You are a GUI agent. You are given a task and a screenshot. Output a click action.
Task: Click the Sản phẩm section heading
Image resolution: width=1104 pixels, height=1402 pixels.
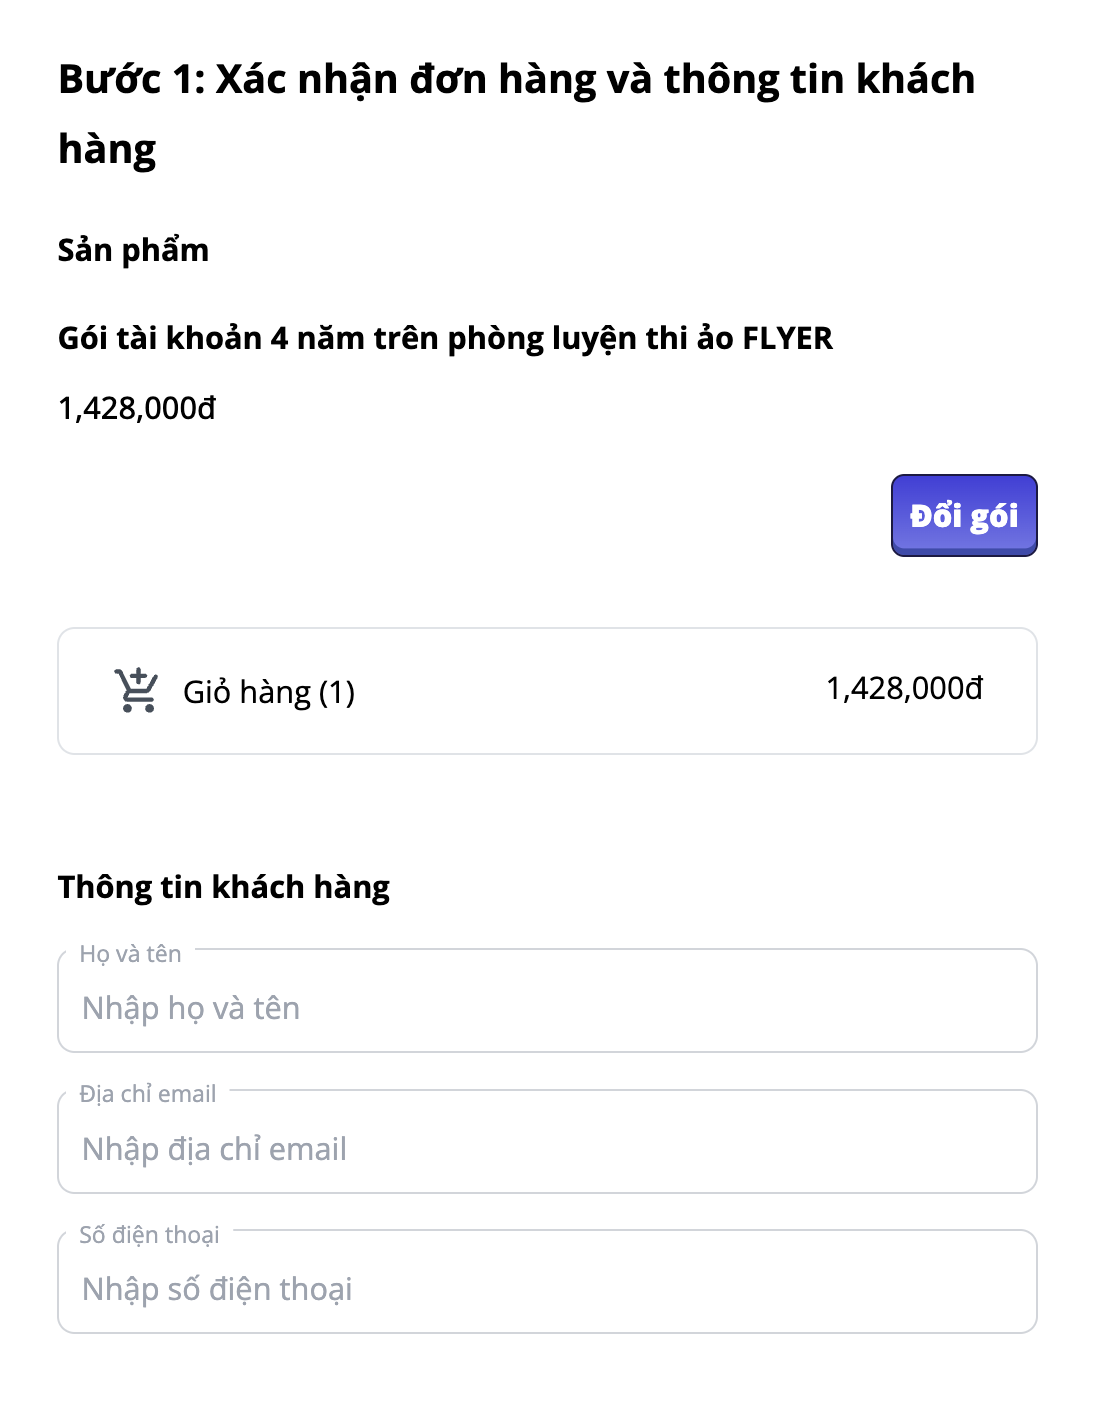133,250
